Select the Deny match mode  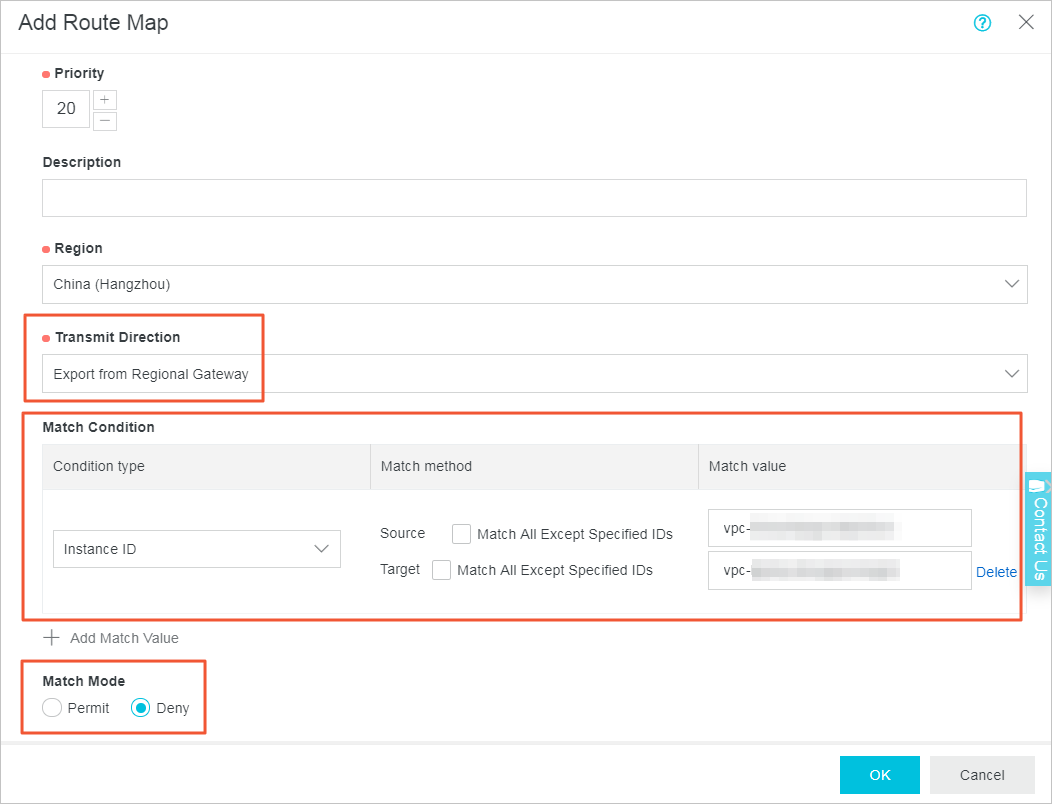[140, 708]
